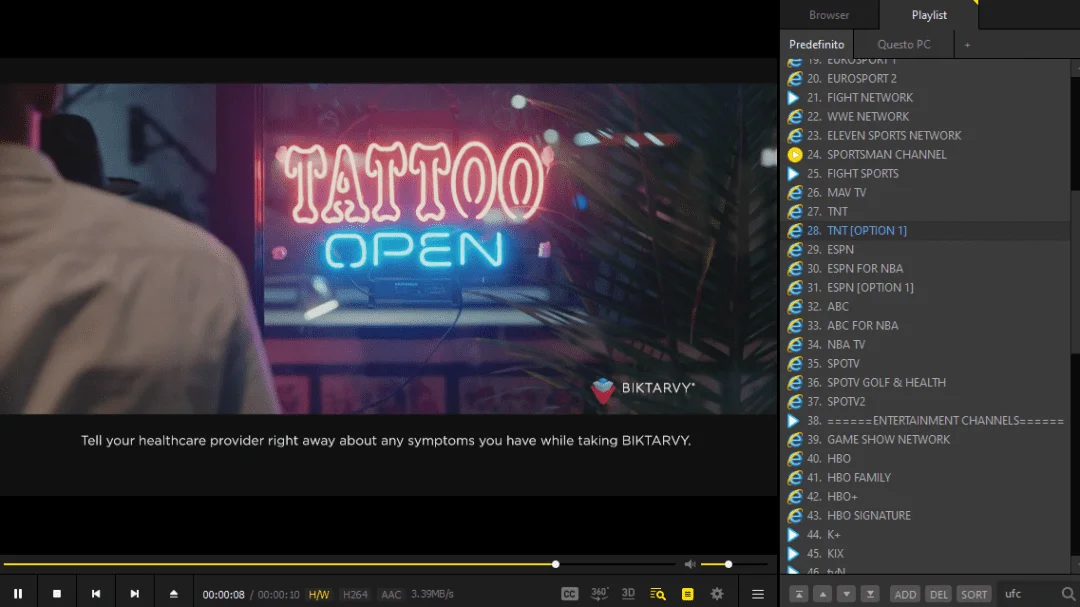Image resolution: width=1080 pixels, height=607 pixels.
Task: Click the ADD button in playlist
Action: [905, 594]
